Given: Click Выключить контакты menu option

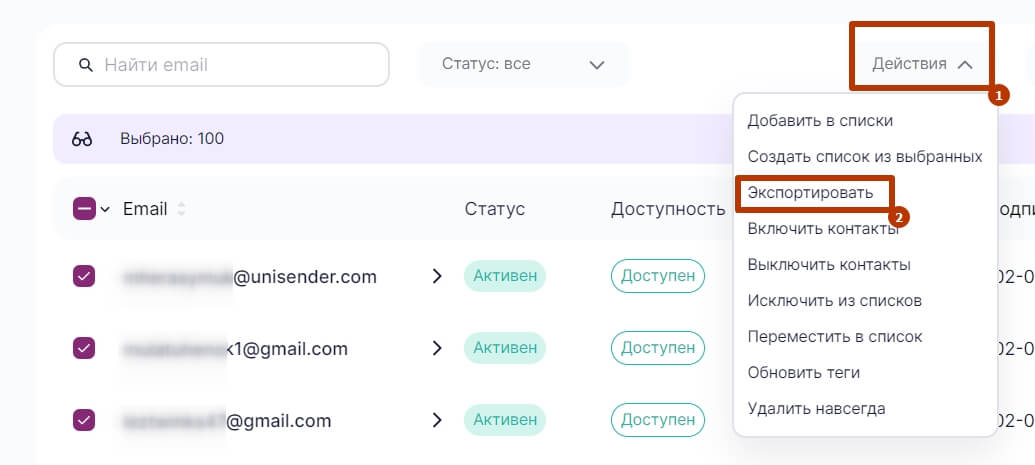Looking at the screenshot, I should pyautogui.click(x=828, y=265).
